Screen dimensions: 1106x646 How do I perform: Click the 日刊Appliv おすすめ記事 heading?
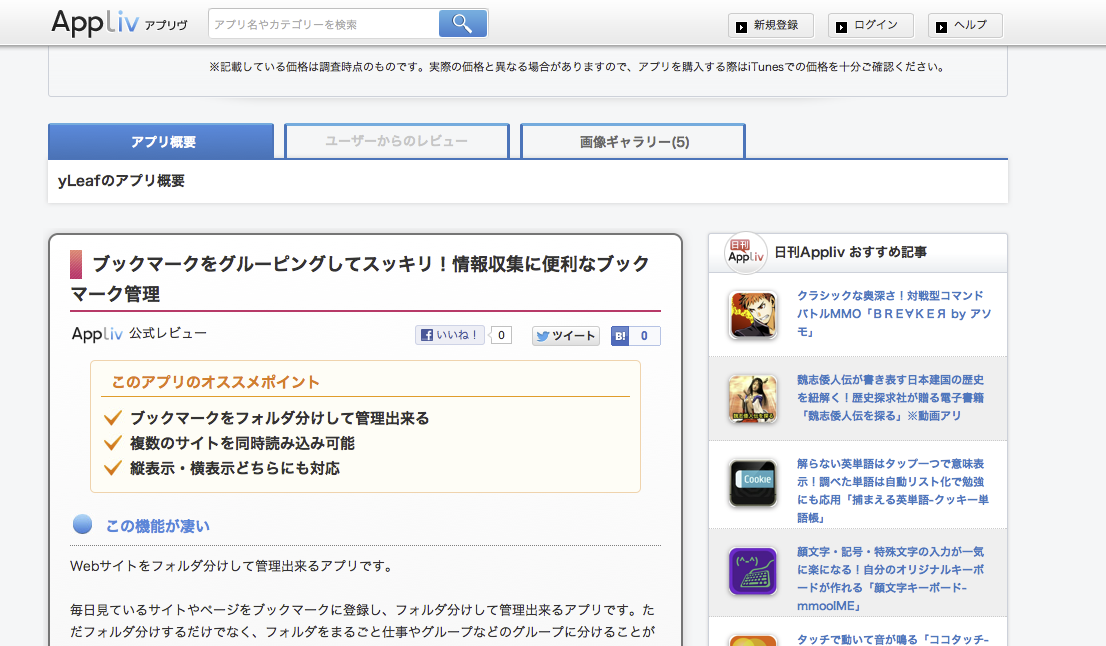[851, 252]
